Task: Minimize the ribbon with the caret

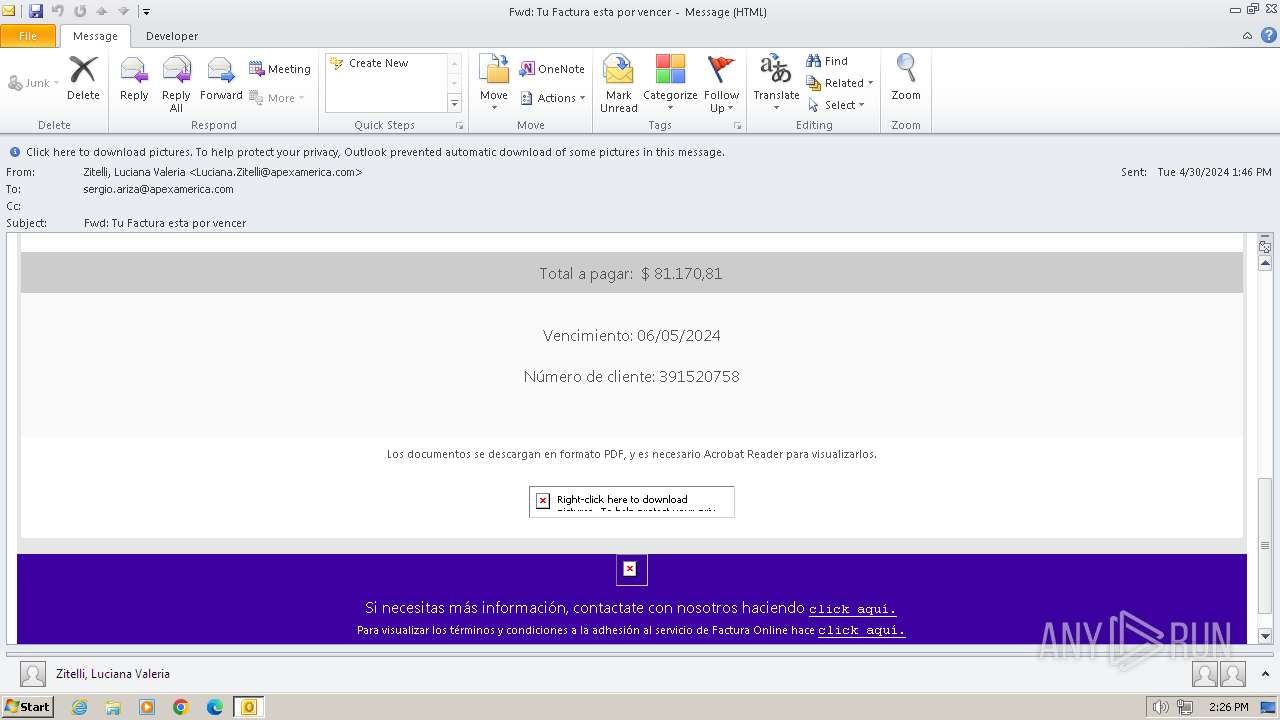Action: [x=1247, y=36]
